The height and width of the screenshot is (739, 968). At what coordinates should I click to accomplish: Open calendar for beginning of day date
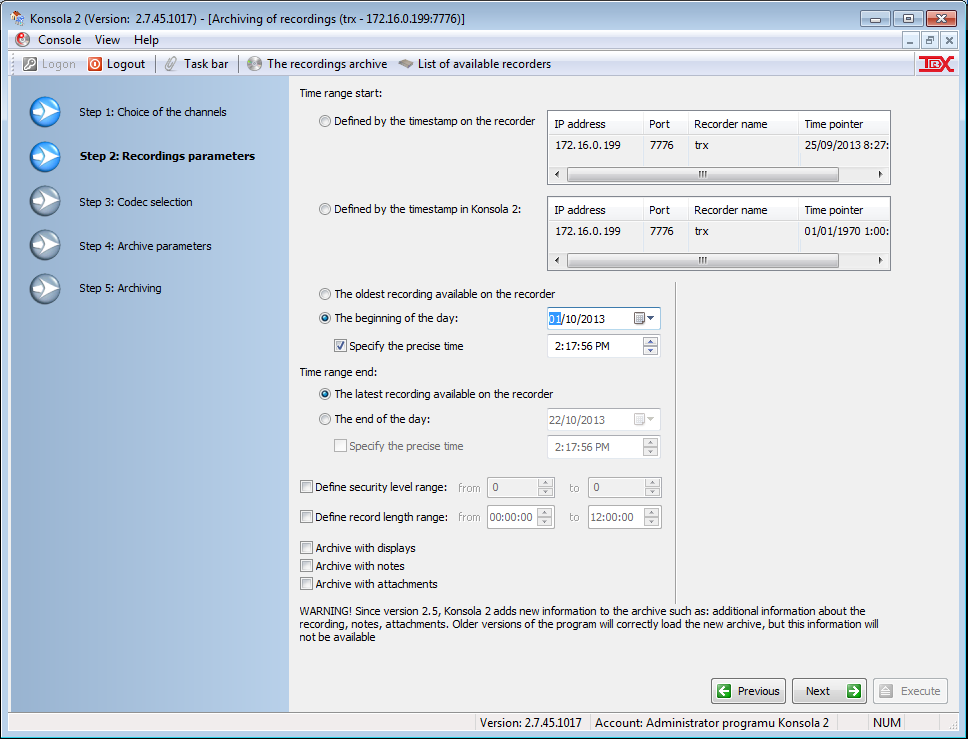645,319
